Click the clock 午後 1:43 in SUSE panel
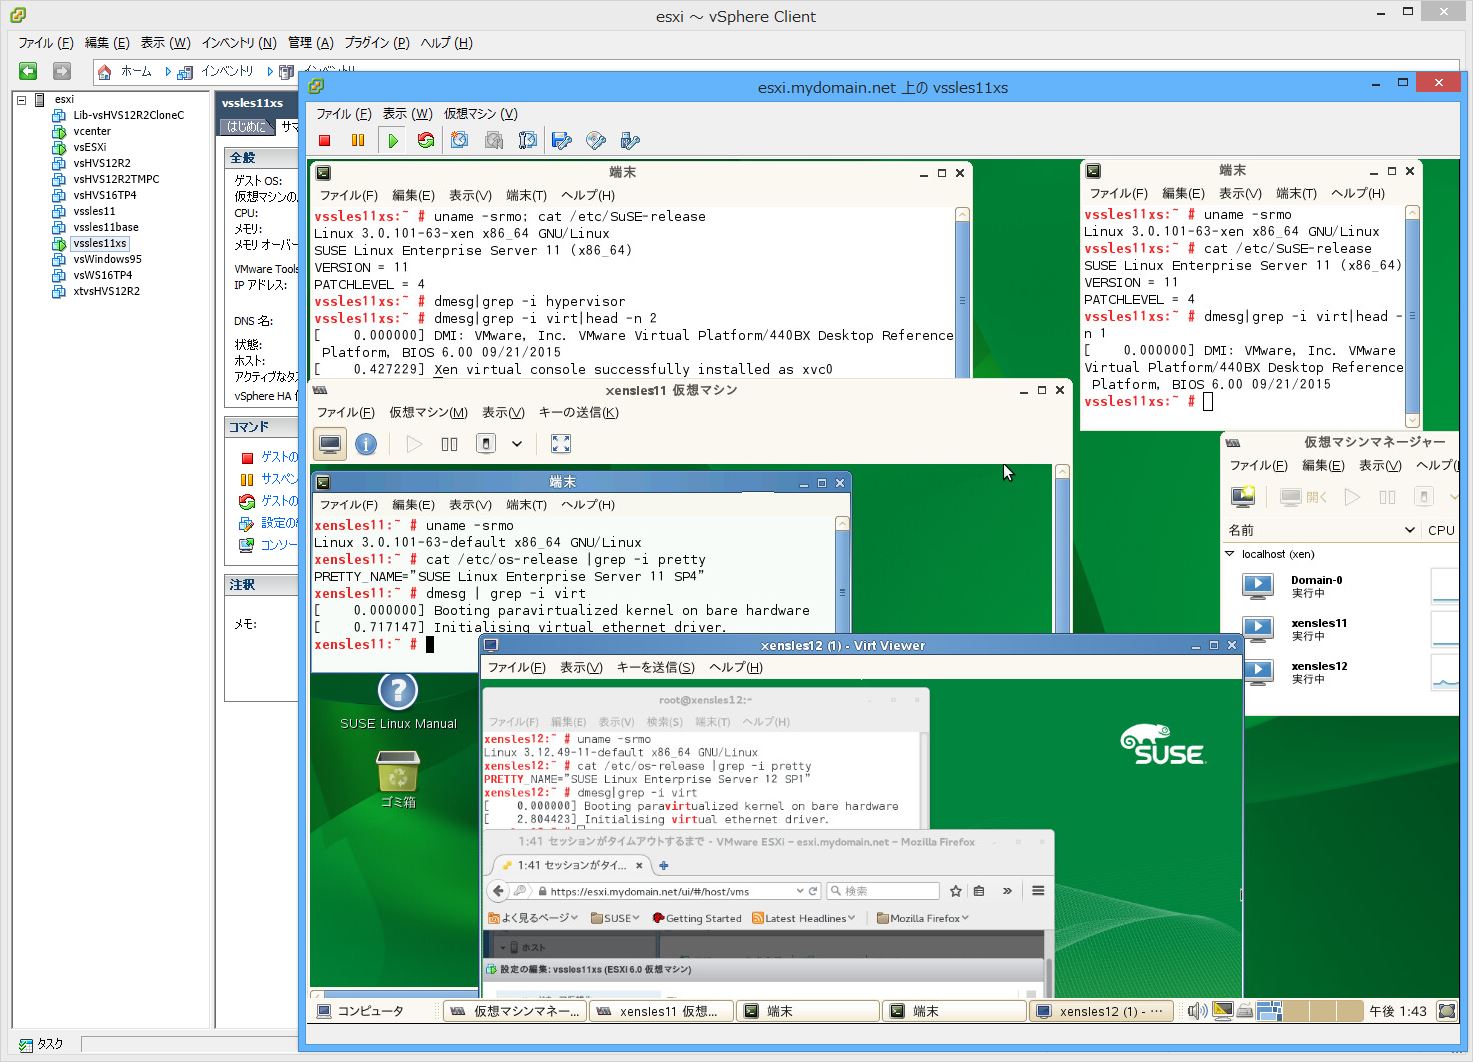This screenshot has height=1062, width=1473. click(x=1398, y=1011)
